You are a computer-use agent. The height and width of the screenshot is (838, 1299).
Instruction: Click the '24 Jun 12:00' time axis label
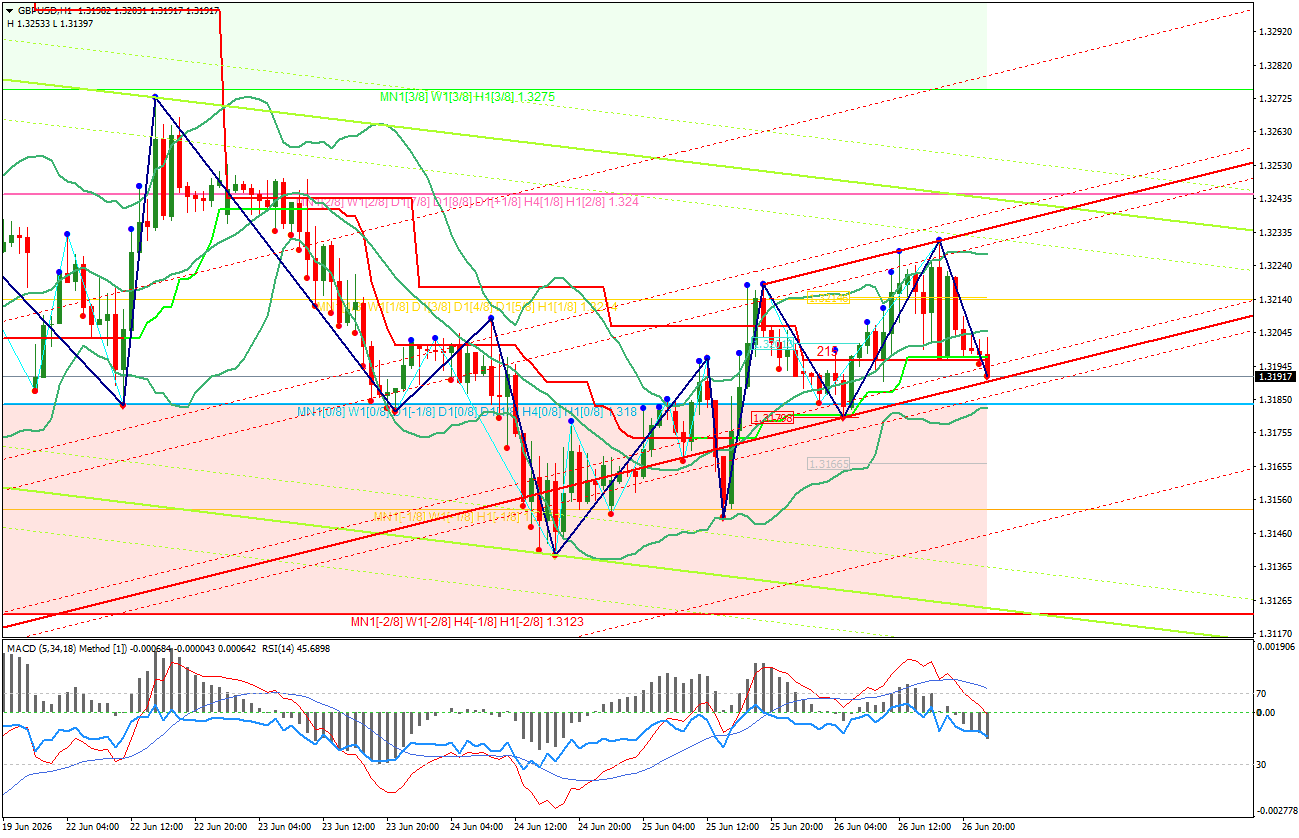click(x=541, y=827)
